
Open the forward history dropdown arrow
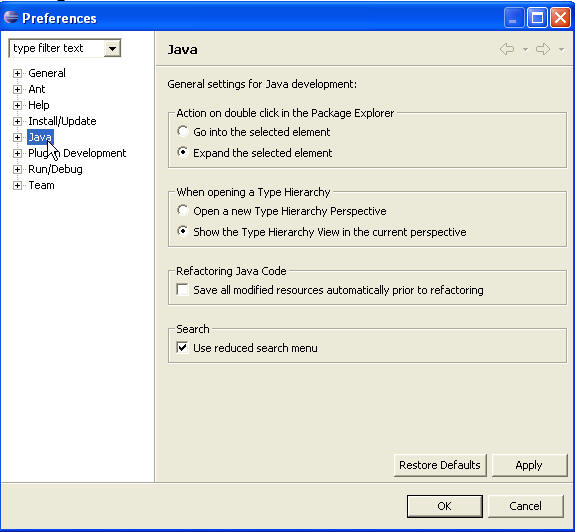pos(561,49)
